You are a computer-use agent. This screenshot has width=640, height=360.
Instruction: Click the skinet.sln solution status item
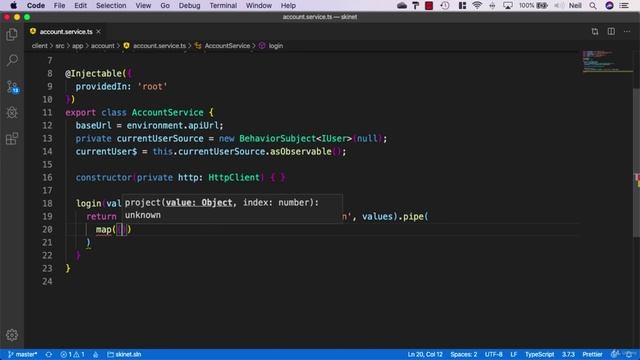tap(124, 354)
